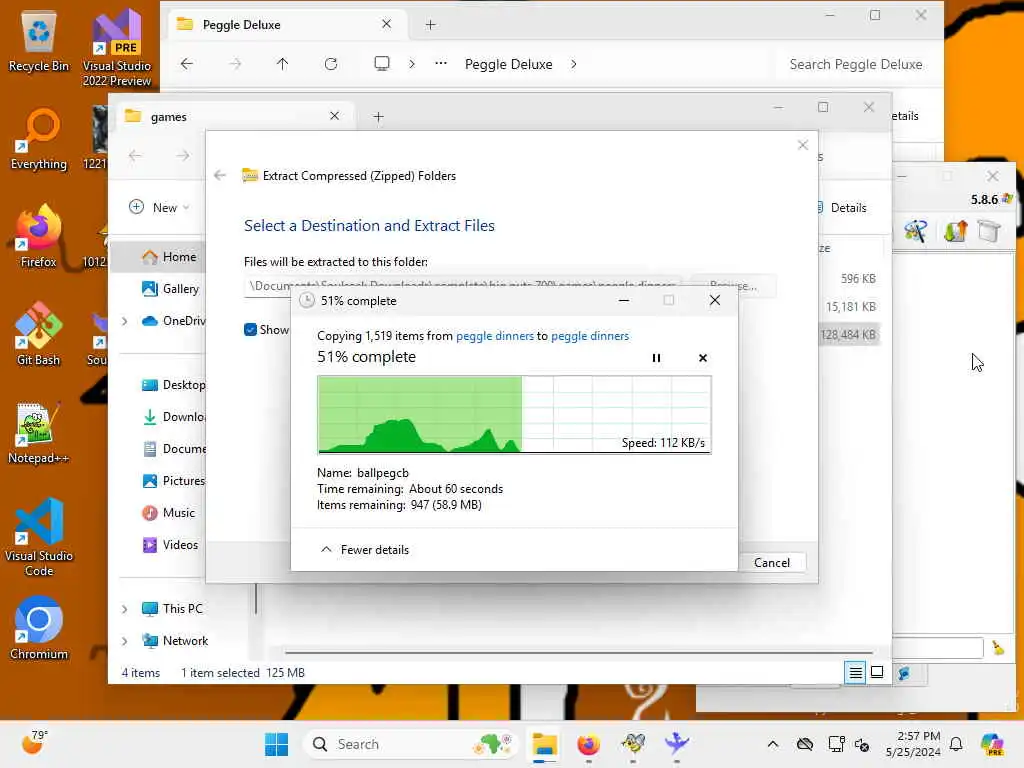The image size is (1024, 768).
Task: Open Everything search desktop shortcut
Action: point(39,139)
